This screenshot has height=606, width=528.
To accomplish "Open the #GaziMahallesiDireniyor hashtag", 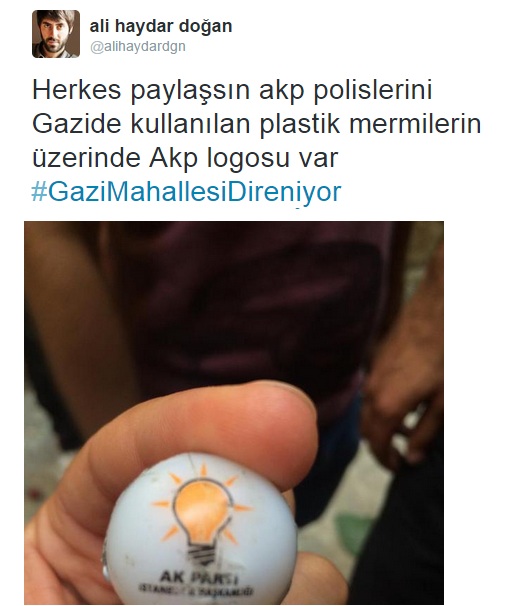I will 186,192.
